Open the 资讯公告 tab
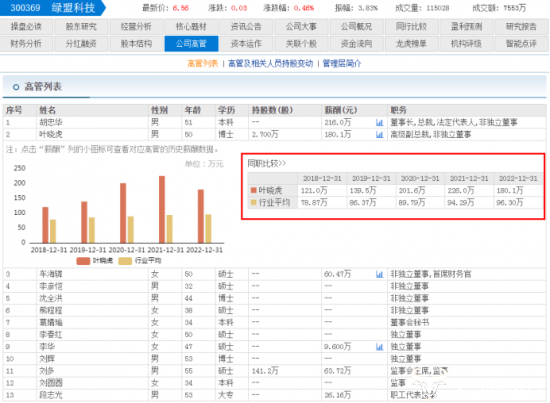550x403 pixels. pos(246,27)
